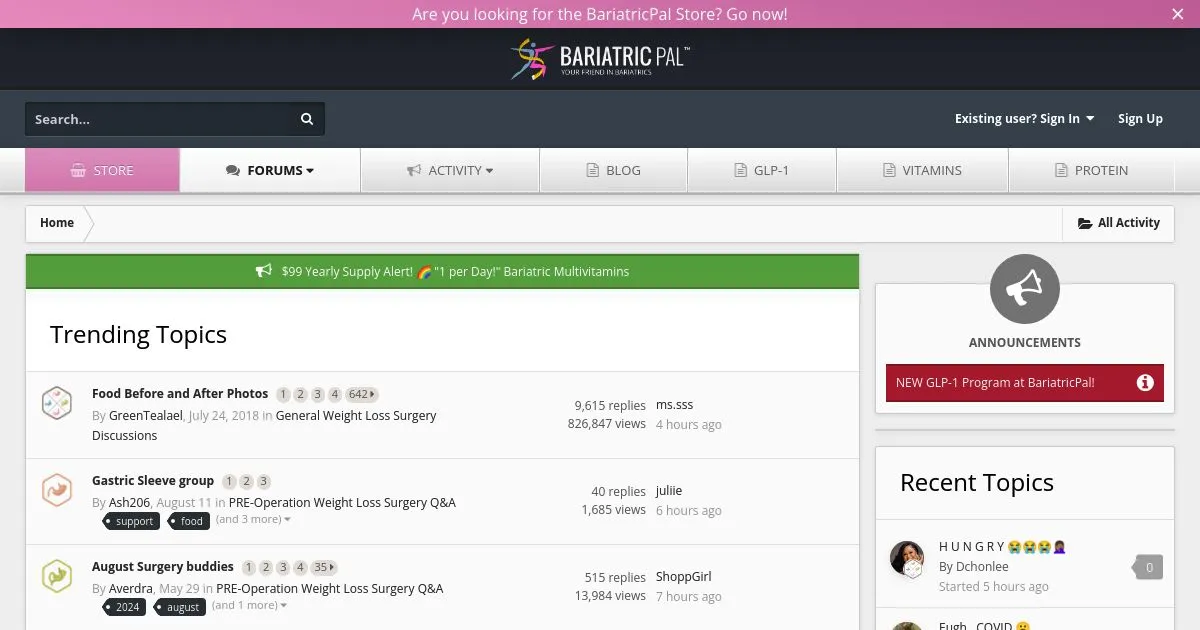Open Existing user Sign In dropdown
This screenshot has width=1200, height=630.
click(x=1024, y=118)
